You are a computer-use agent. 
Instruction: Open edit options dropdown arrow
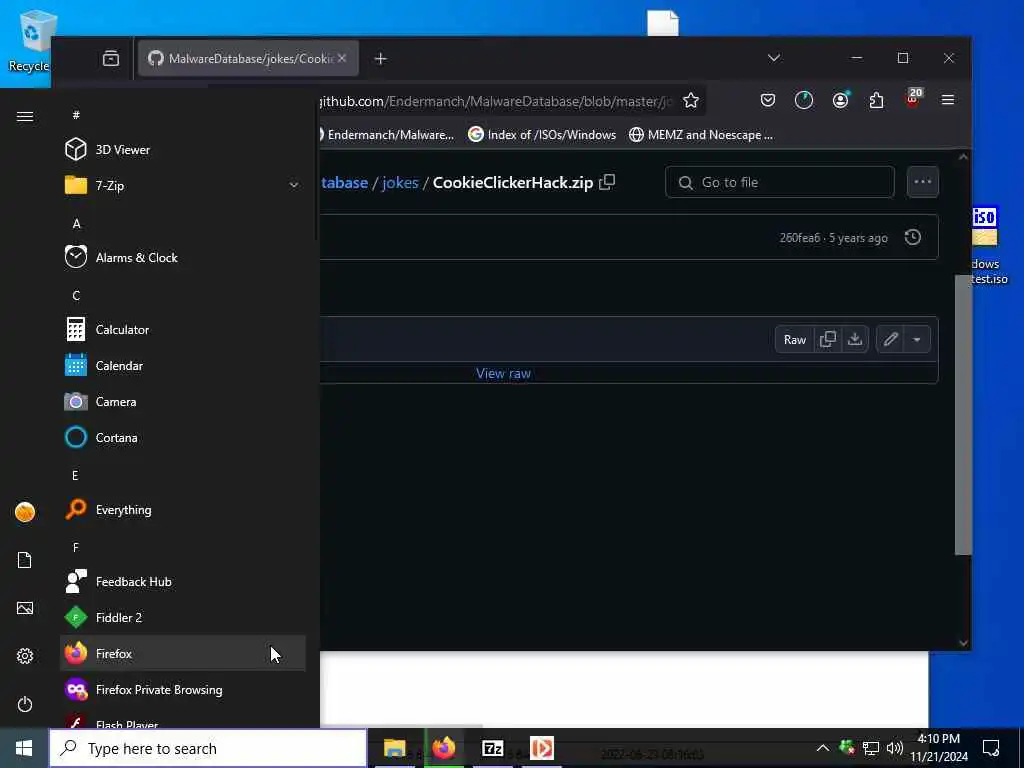coord(917,340)
